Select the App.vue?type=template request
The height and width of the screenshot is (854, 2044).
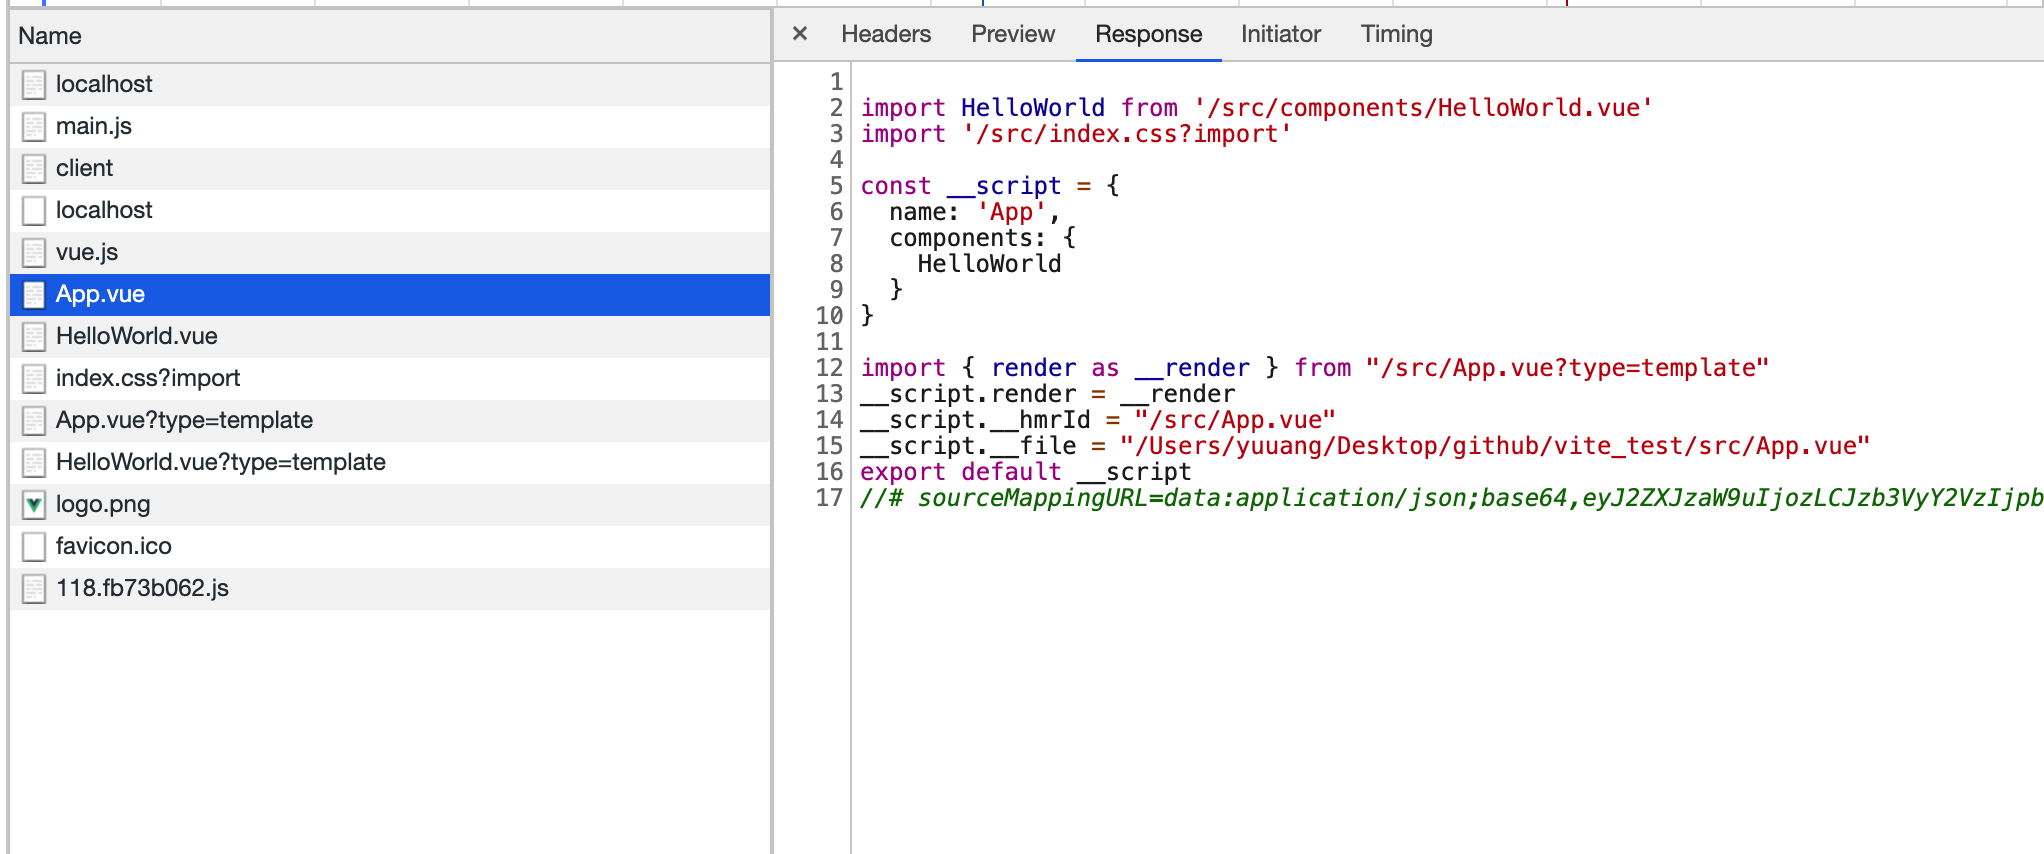pyautogui.click(x=184, y=420)
